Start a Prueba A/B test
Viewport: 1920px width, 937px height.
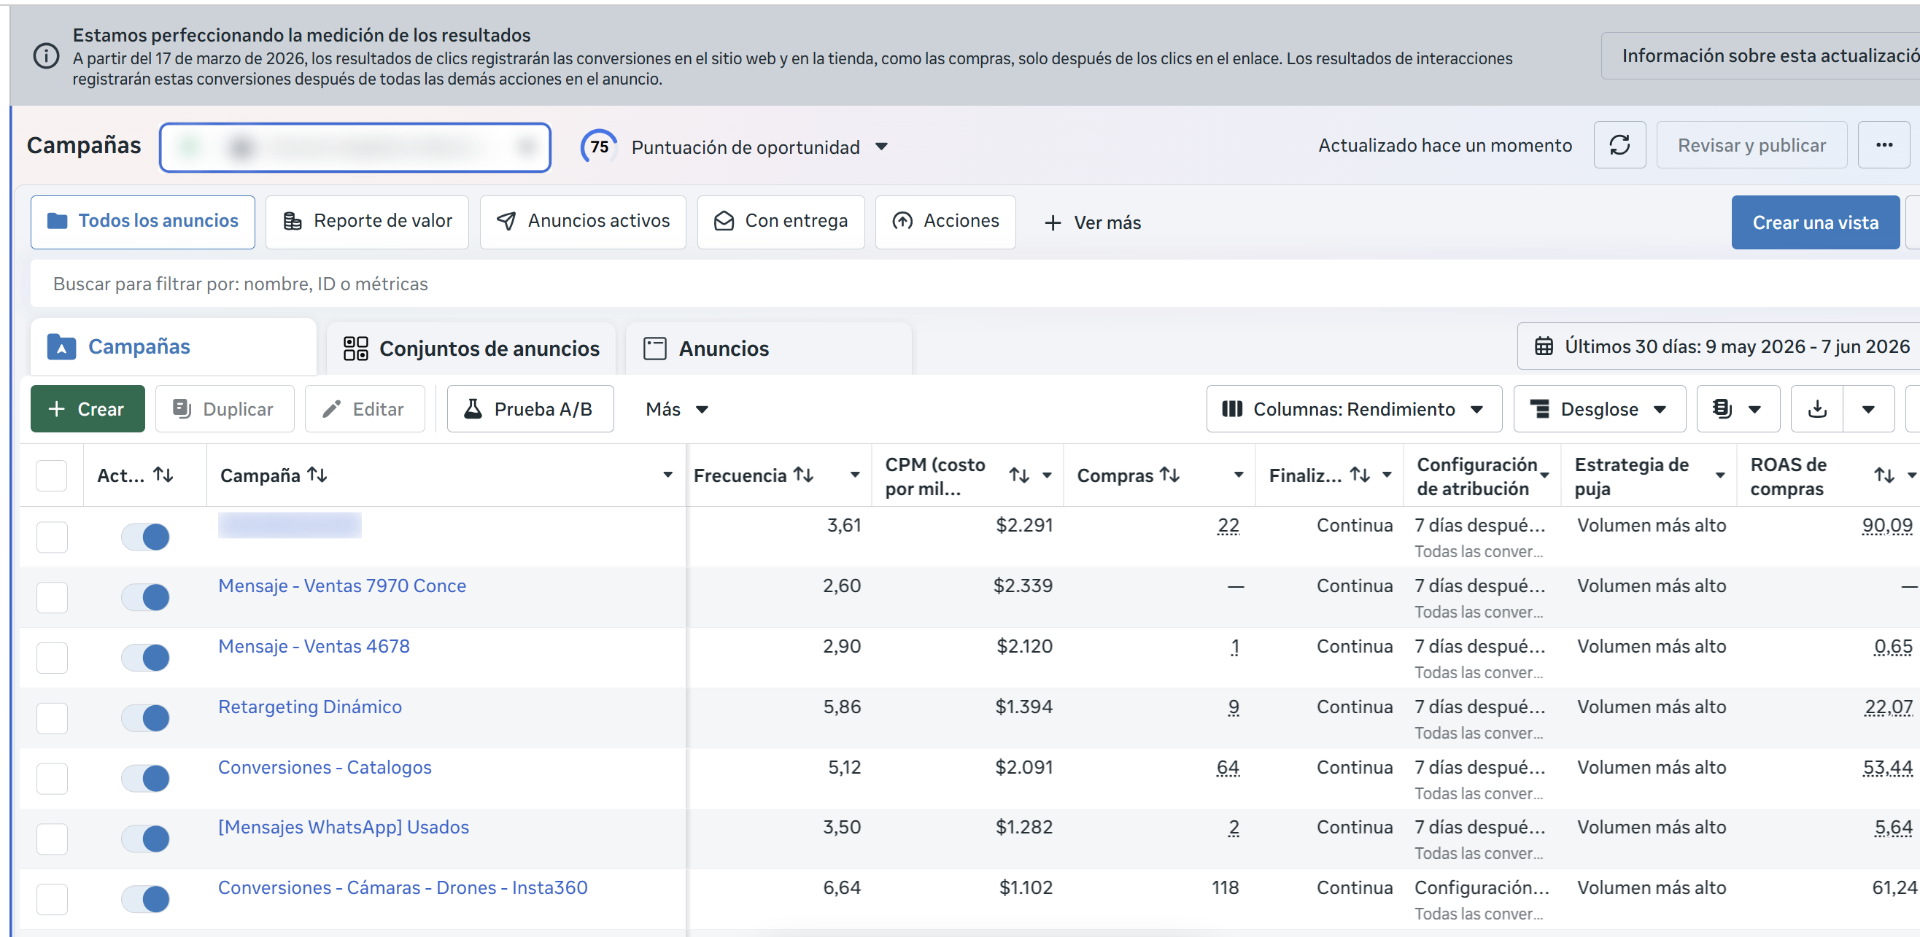coord(530,409)
